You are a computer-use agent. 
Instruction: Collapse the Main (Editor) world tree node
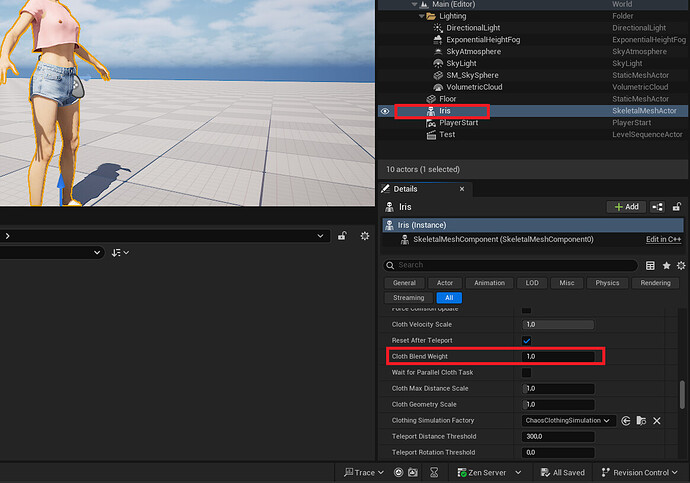pos(415,4)
